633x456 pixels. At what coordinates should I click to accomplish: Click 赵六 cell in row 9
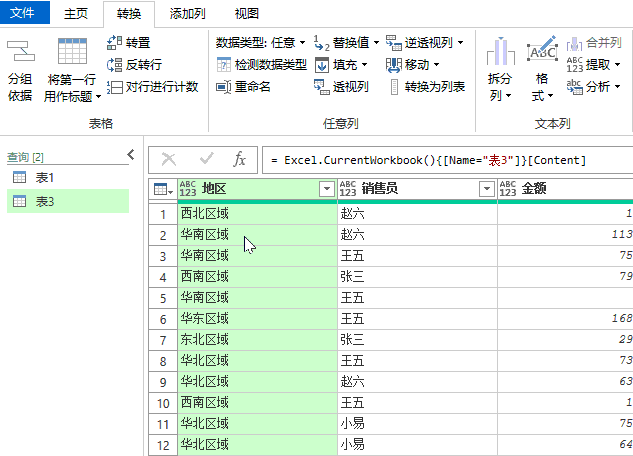(417, 382)
